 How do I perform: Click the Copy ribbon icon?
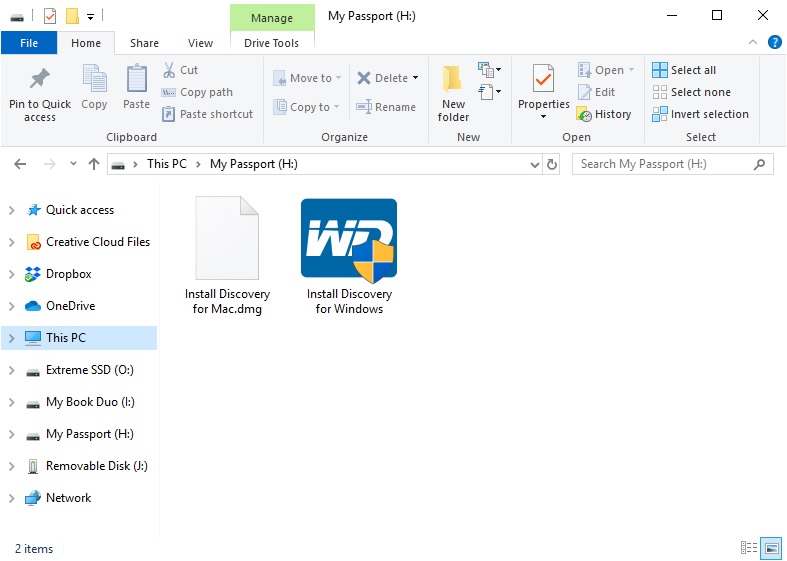94,80
